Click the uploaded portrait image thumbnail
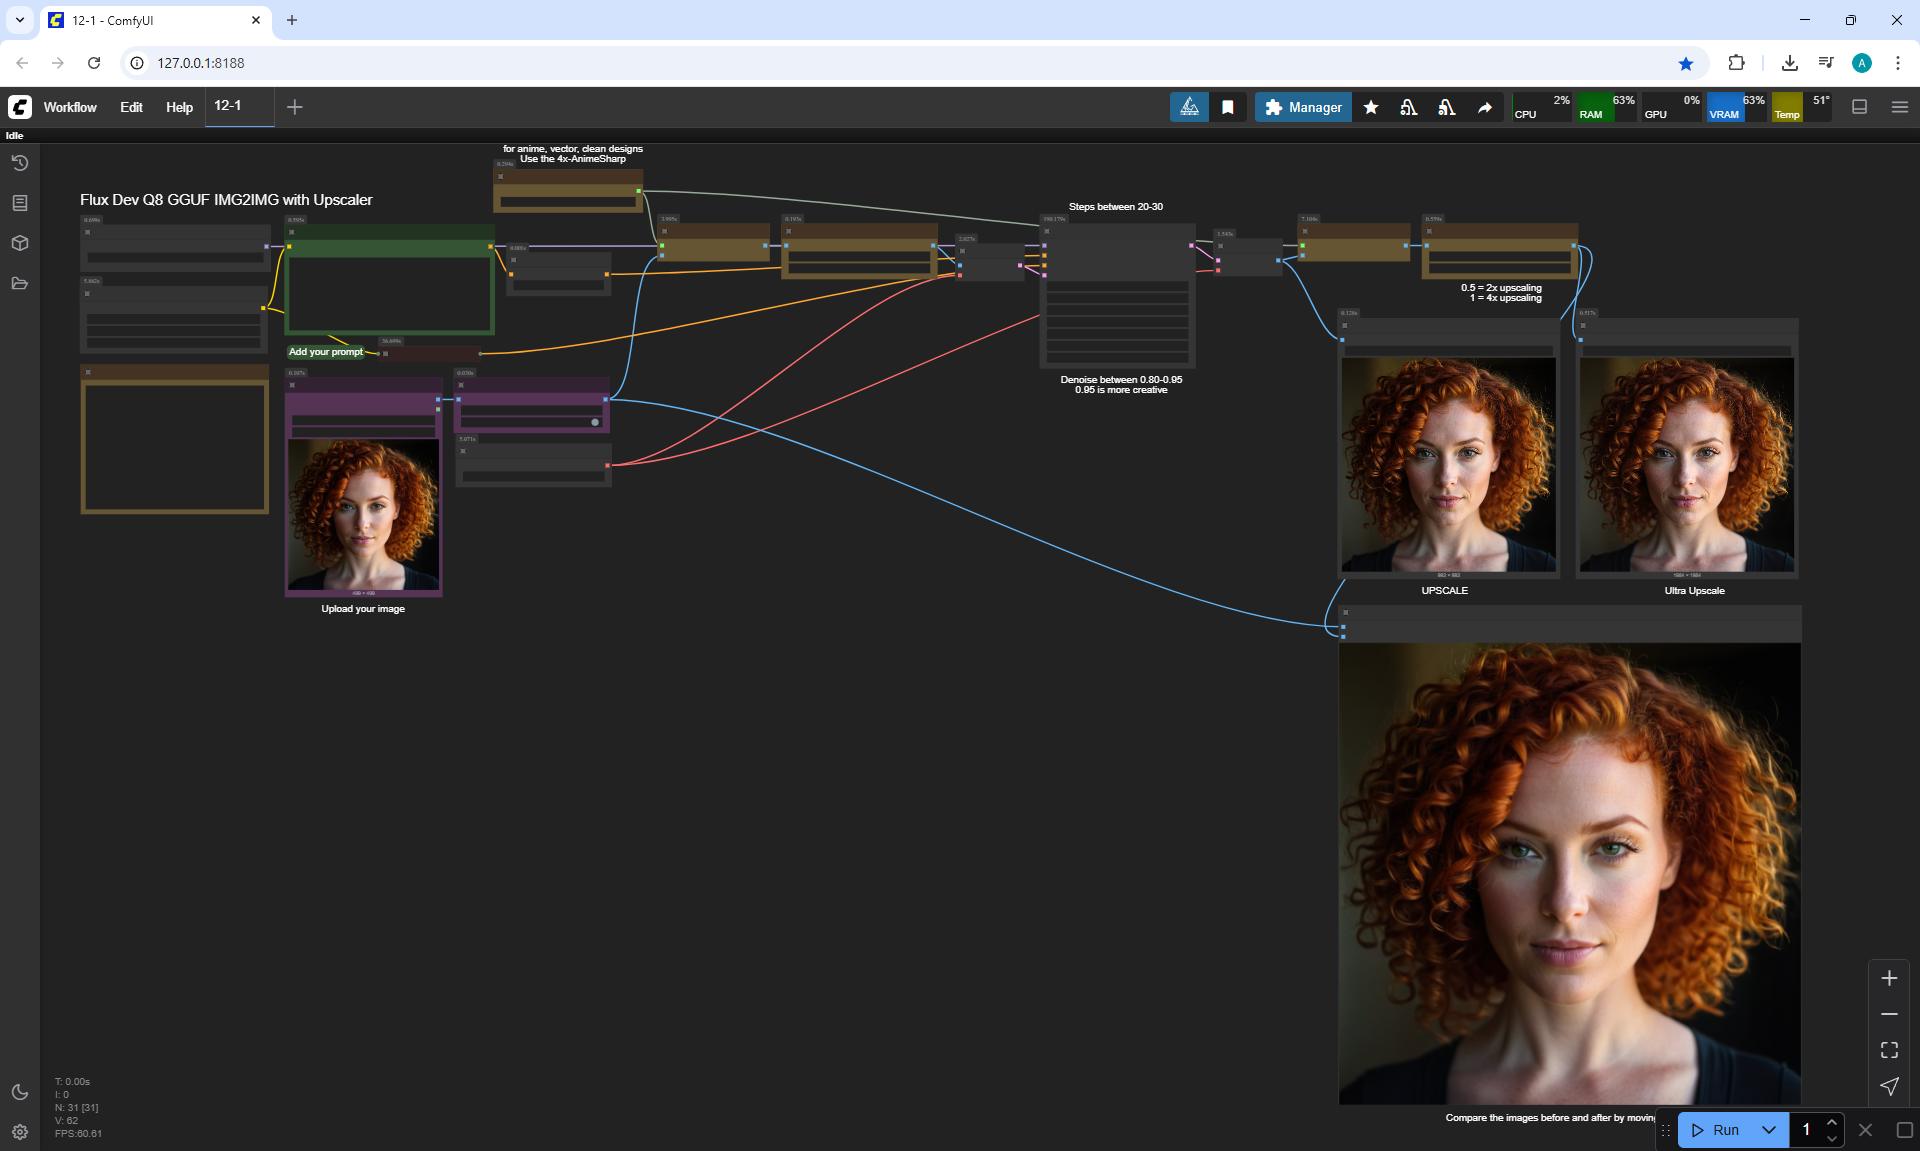The height and width of the screenshot is (1151, 1920). pyautogui.click(x=363, y=515)
